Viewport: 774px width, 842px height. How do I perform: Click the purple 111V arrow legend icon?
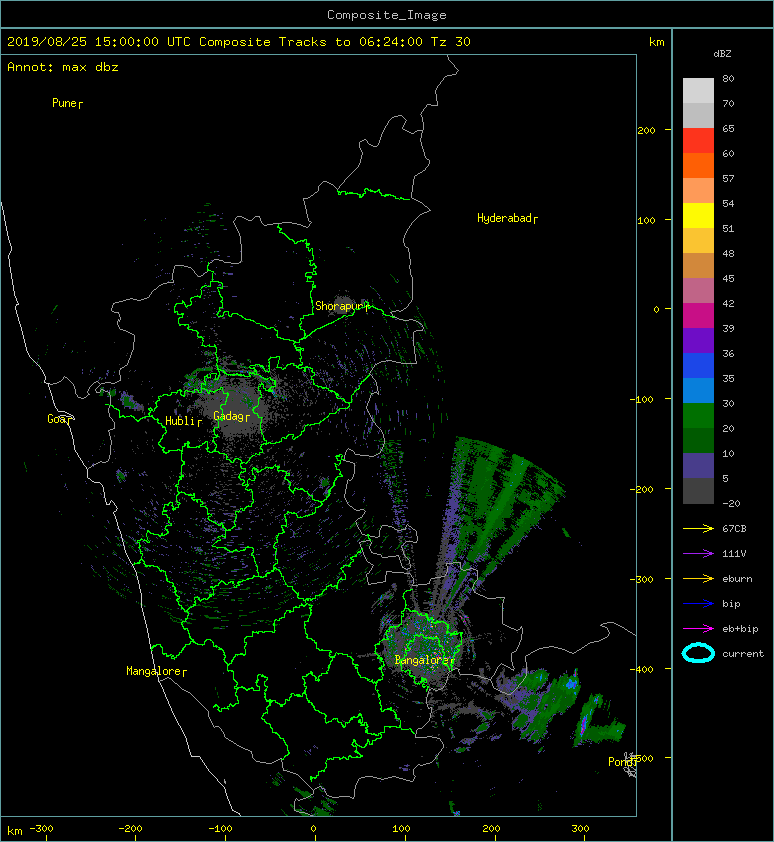698,553
